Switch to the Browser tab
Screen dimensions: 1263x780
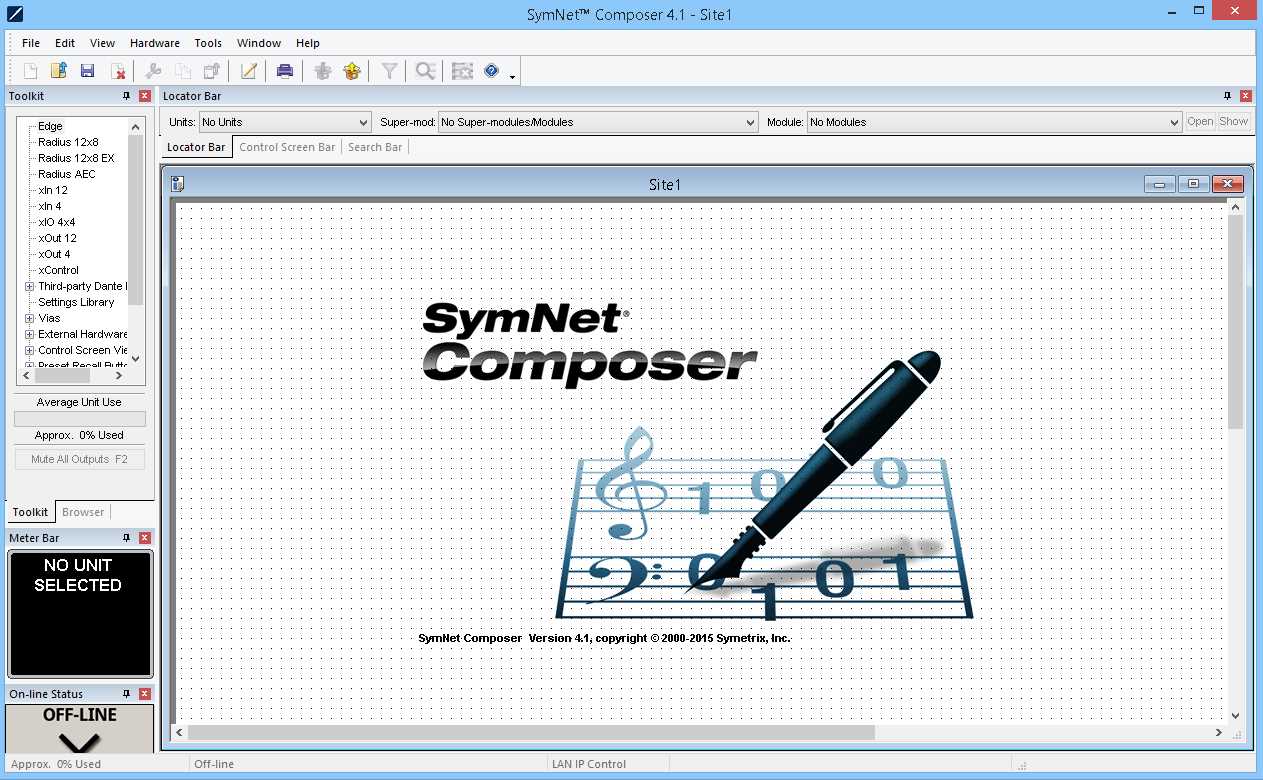click(83, 512)
